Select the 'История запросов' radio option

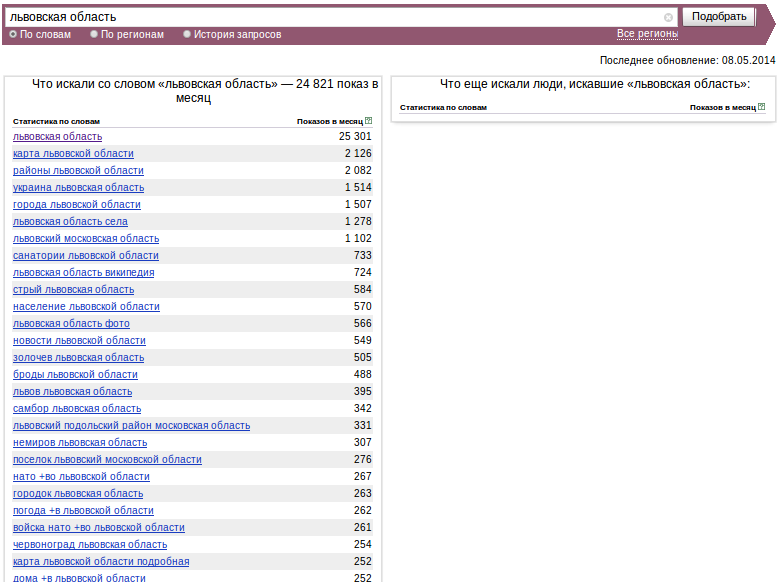click(186, 34)
